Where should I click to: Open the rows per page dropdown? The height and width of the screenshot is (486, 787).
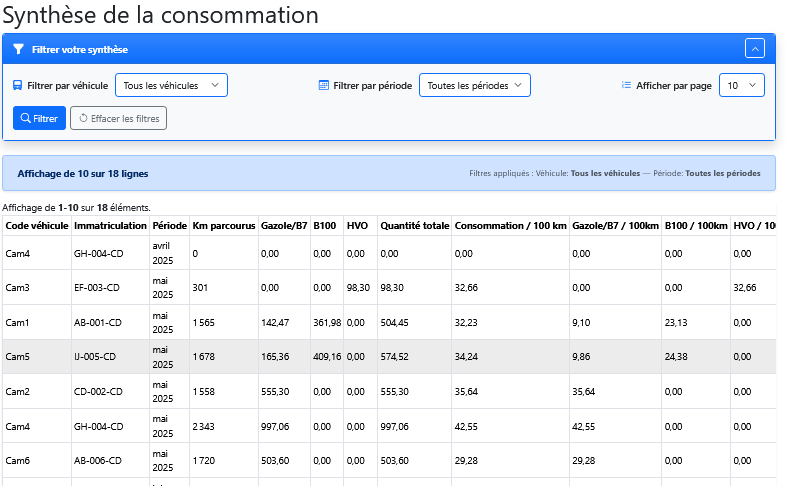click(x=742, y=86)
